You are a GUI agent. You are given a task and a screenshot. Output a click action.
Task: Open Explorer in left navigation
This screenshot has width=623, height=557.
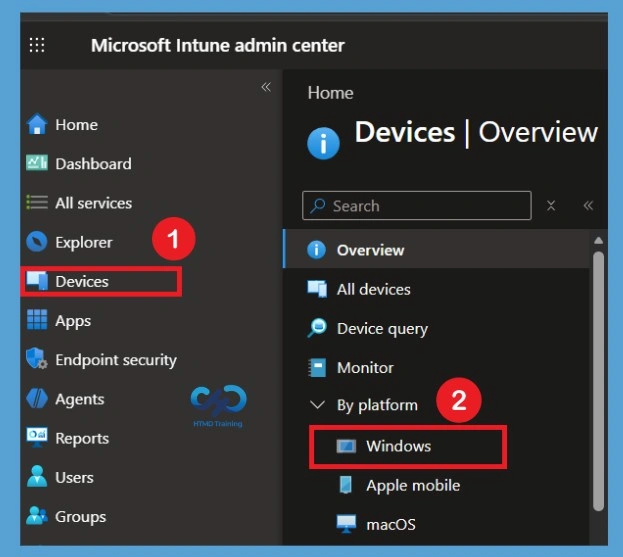[x=83, y=242]
